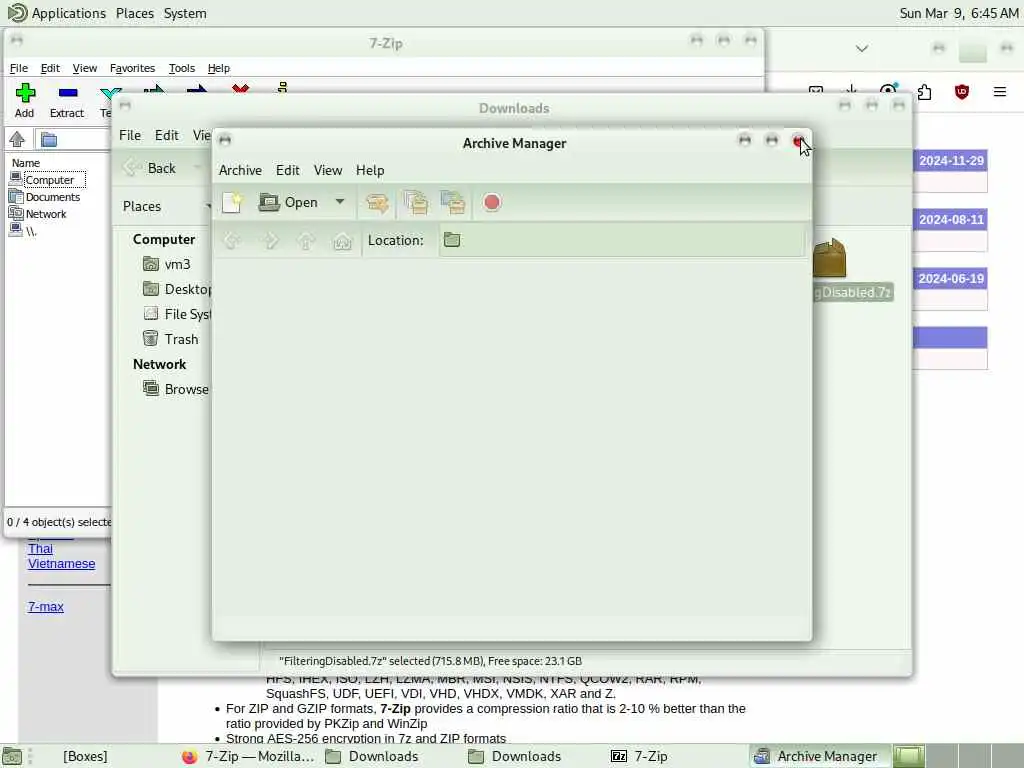This screenshot has width=1024, height=768.
Task: Click the Add files toolbar icon
Action: (416, 203)
